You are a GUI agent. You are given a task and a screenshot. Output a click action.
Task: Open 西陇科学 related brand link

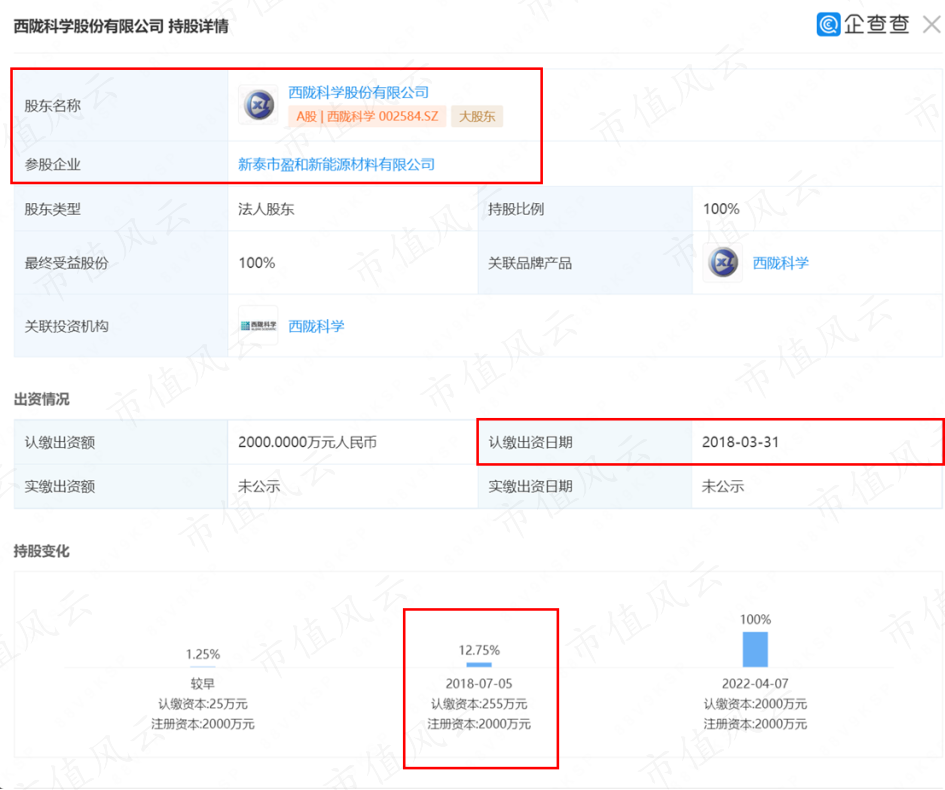[x=780, y=263]
